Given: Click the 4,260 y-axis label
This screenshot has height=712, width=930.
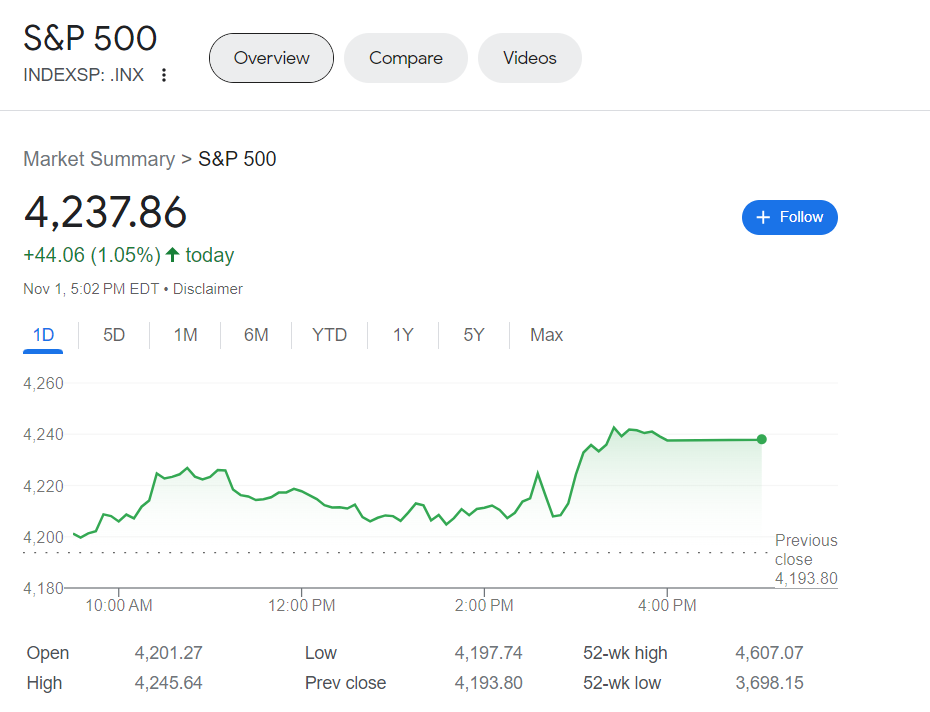Looking at the screenshot, I should tap(43, 383).
